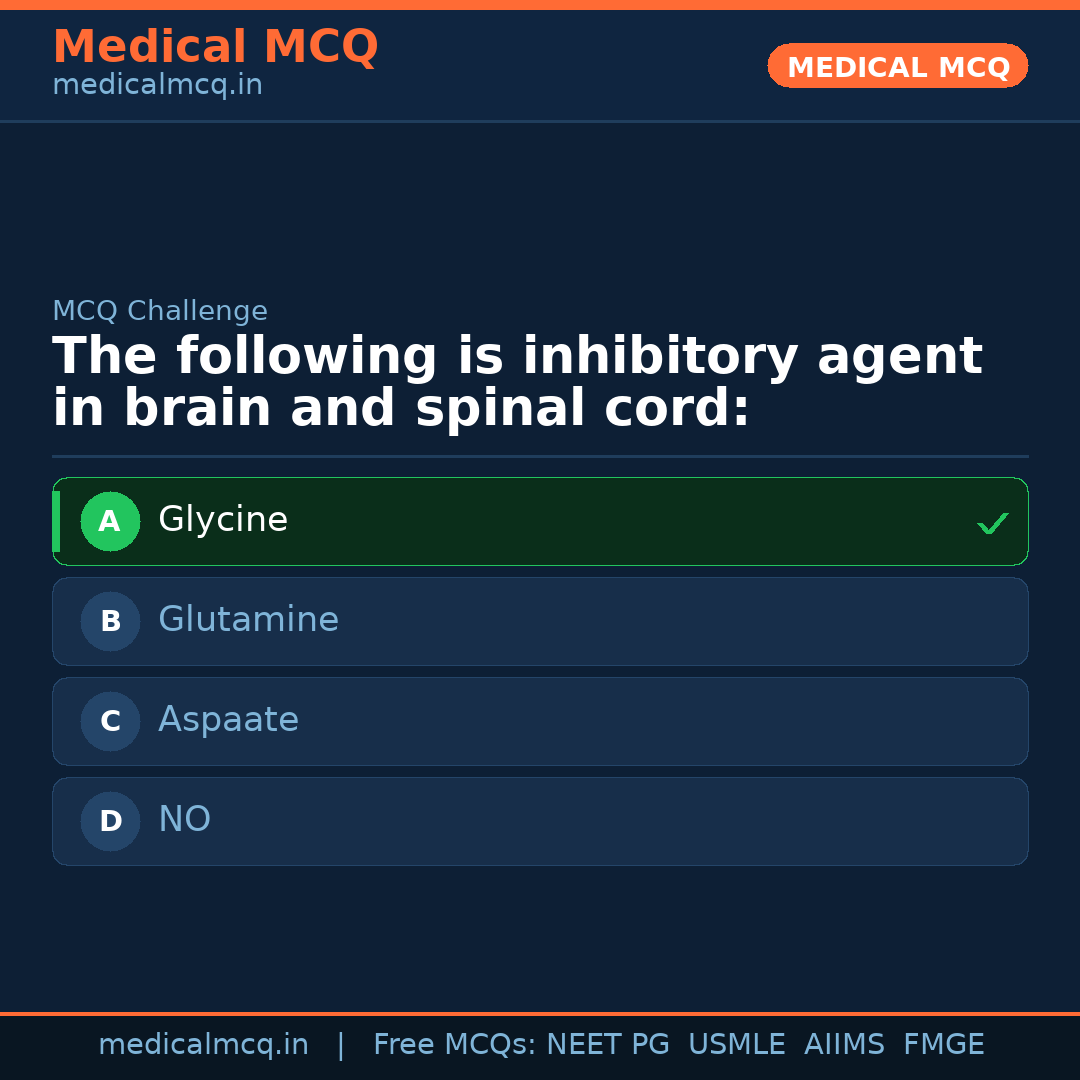Click the inhibitory agent question text
The image size is (1080, 1080).
(516, 383)
